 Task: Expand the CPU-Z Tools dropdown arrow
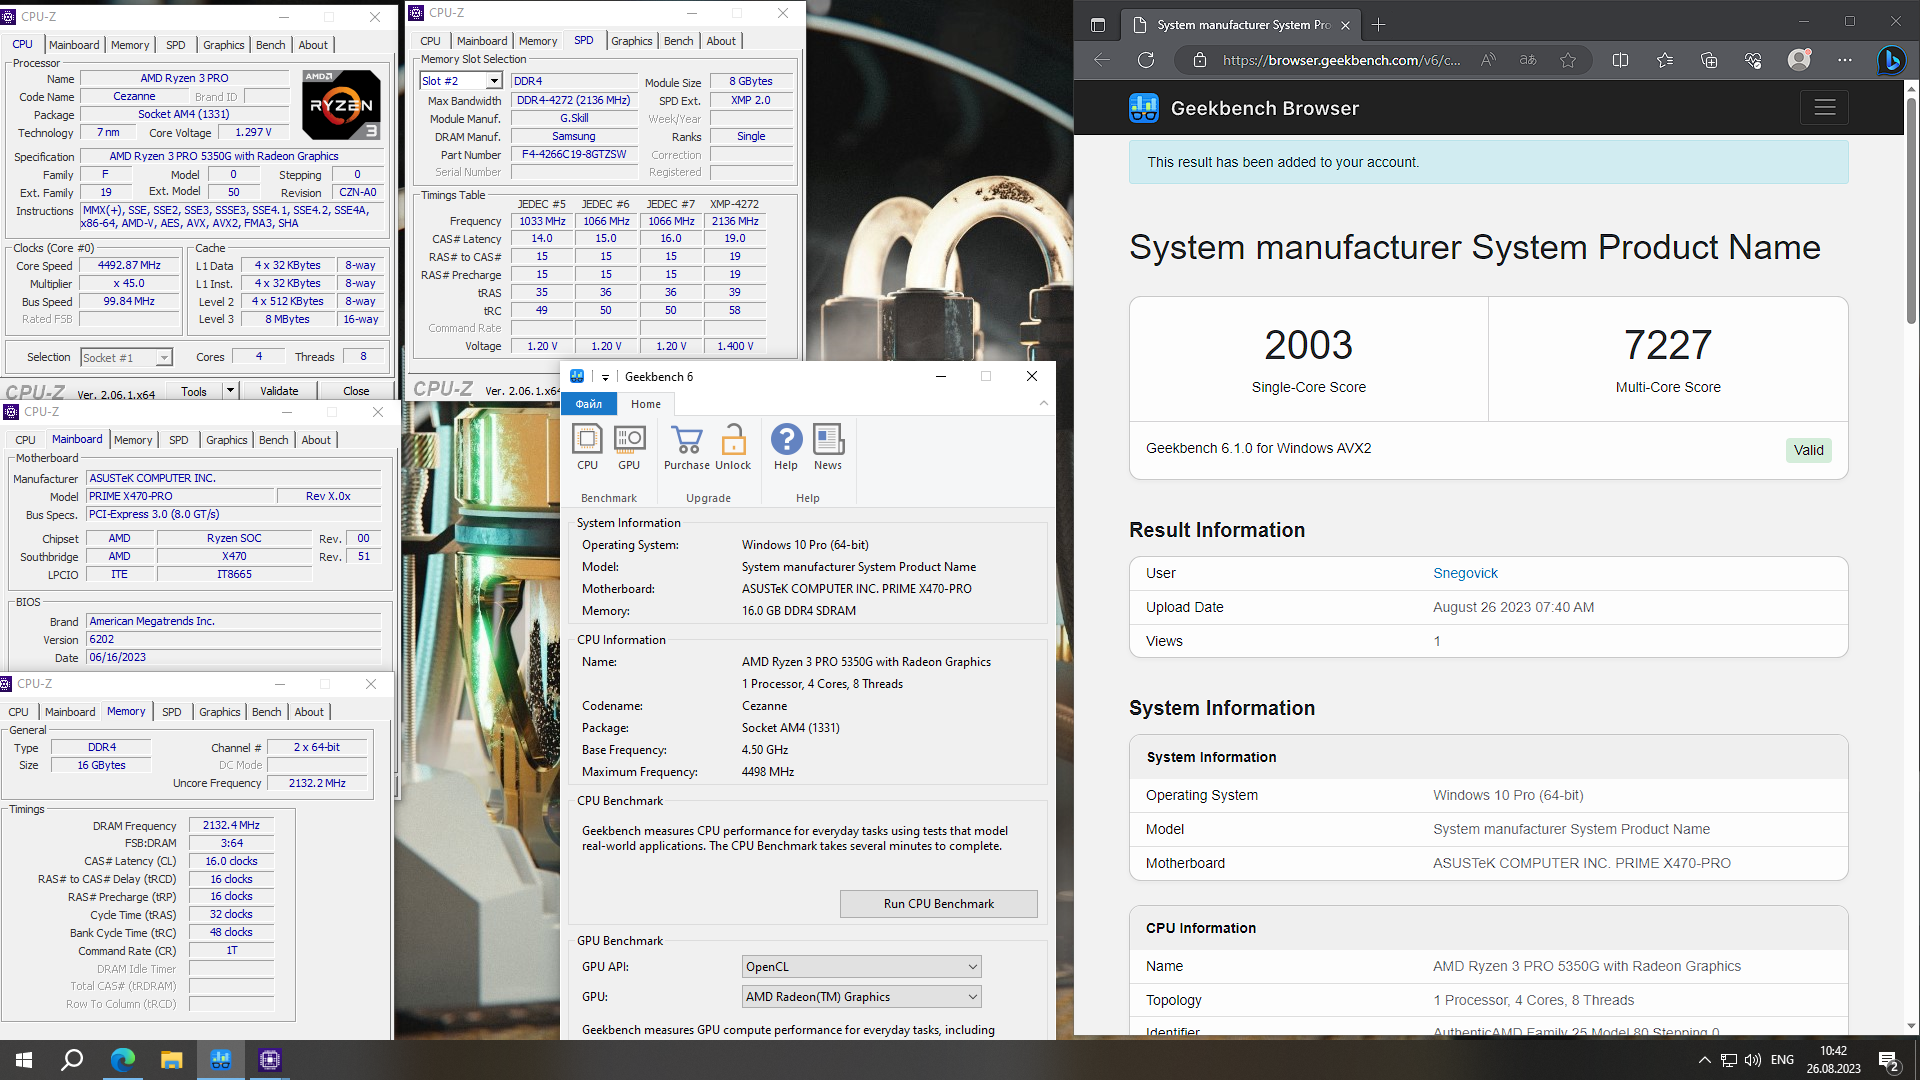[230, 391]
